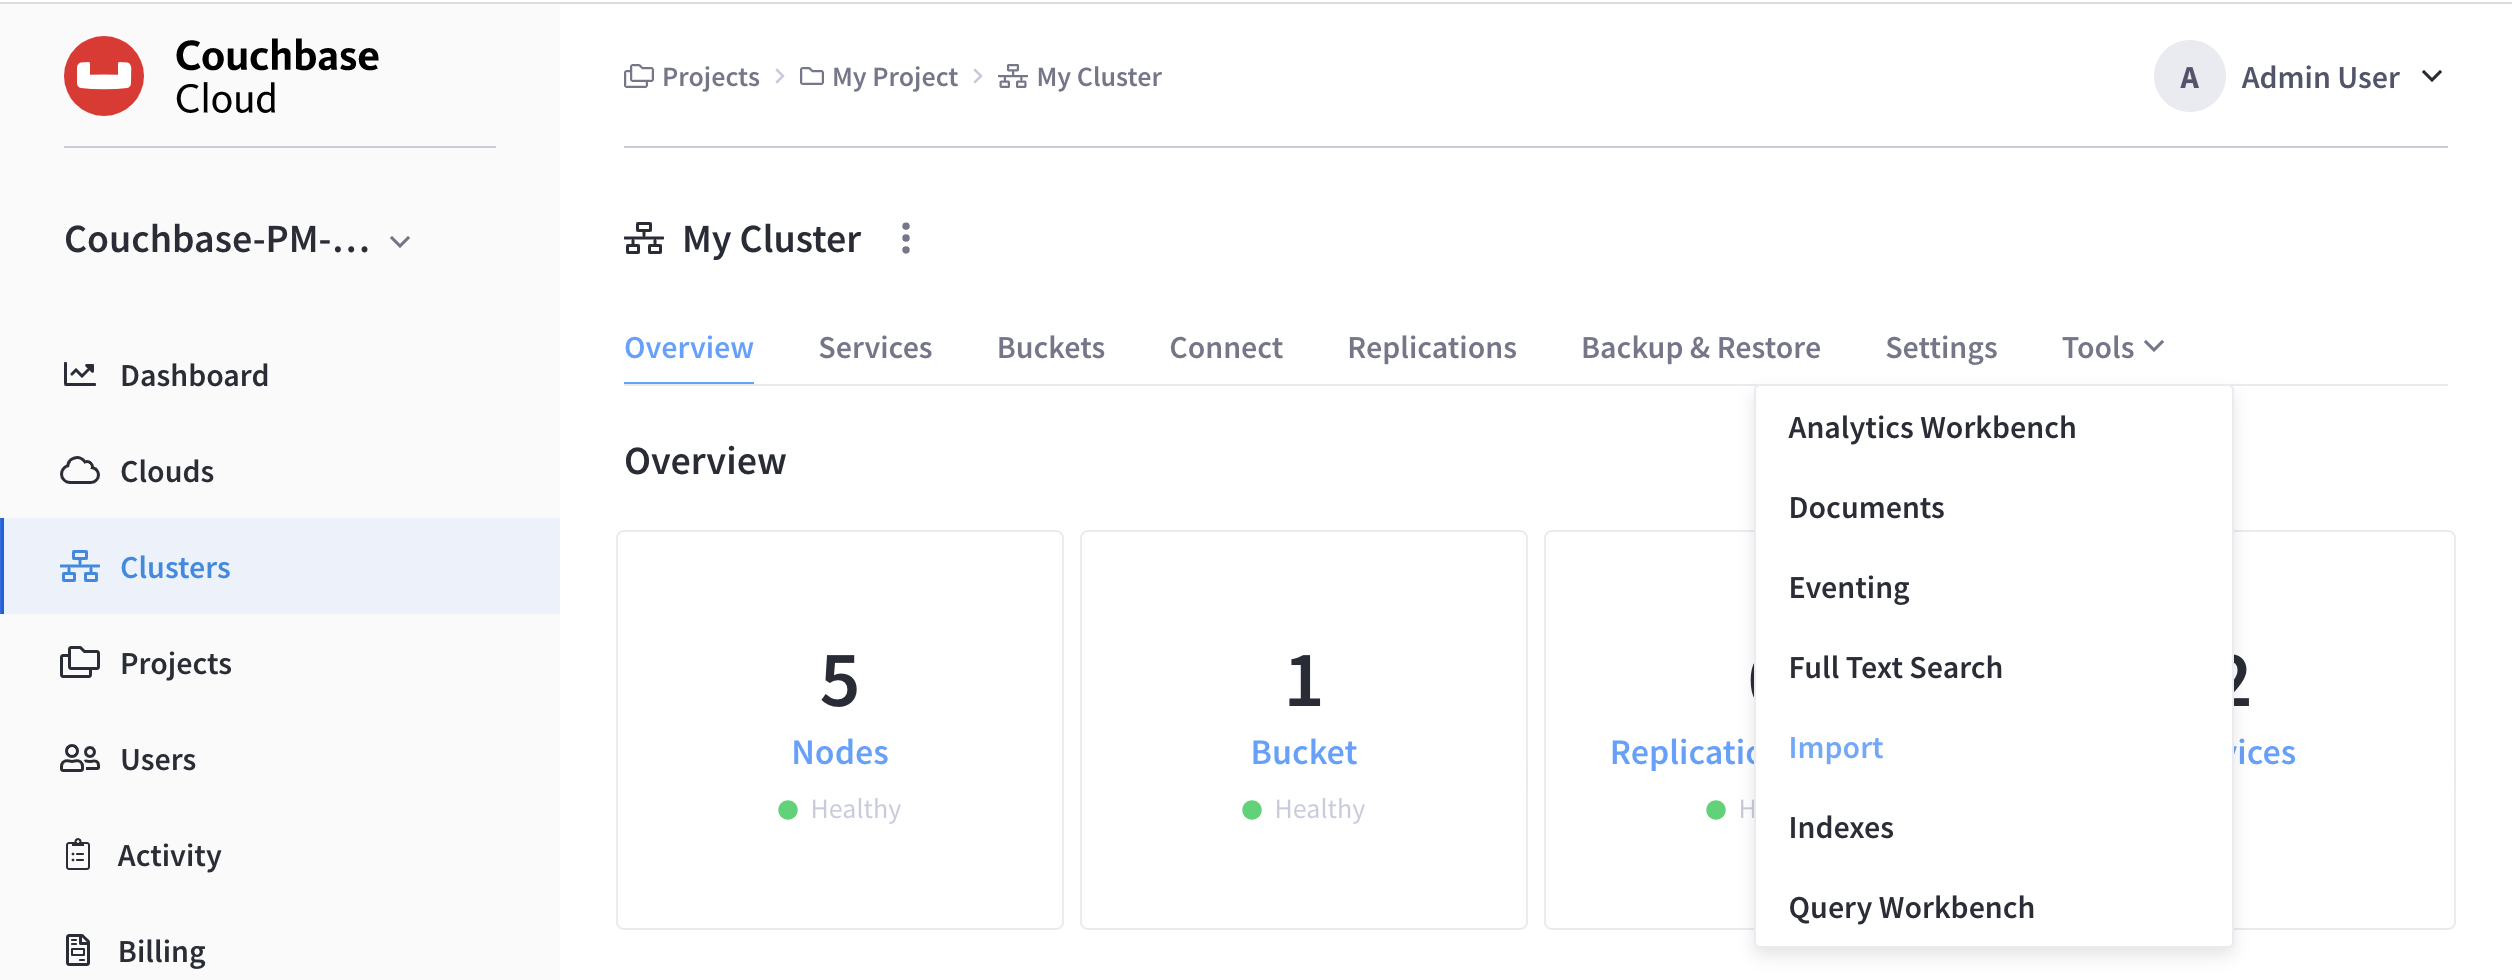Open the My Cluster three-dot options menu

(905, 239)
